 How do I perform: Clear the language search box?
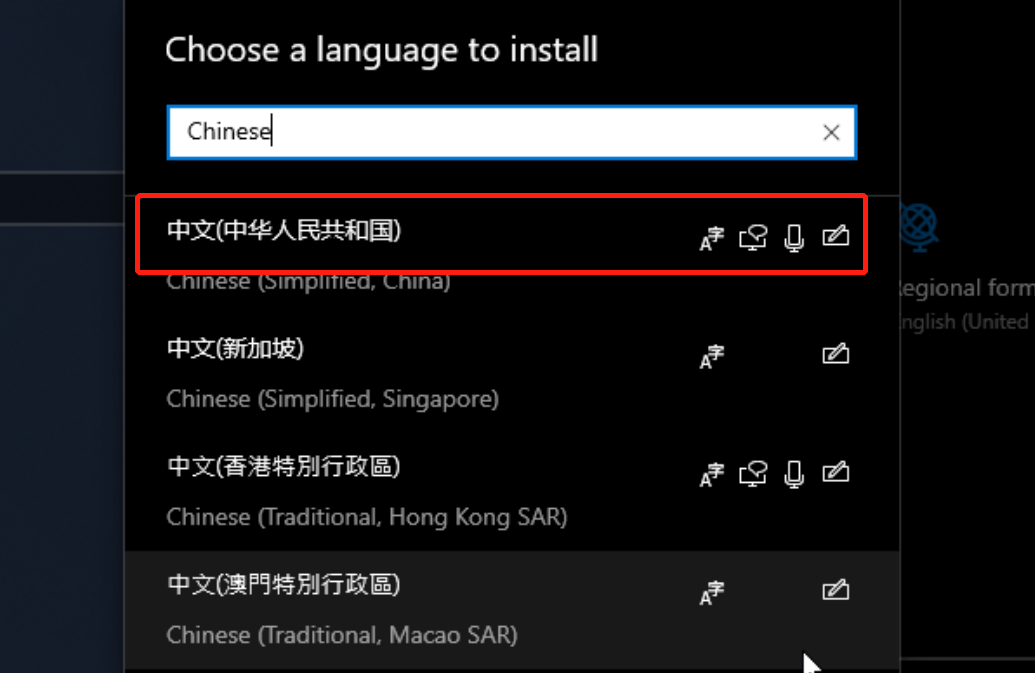click(x=832, y=133)
